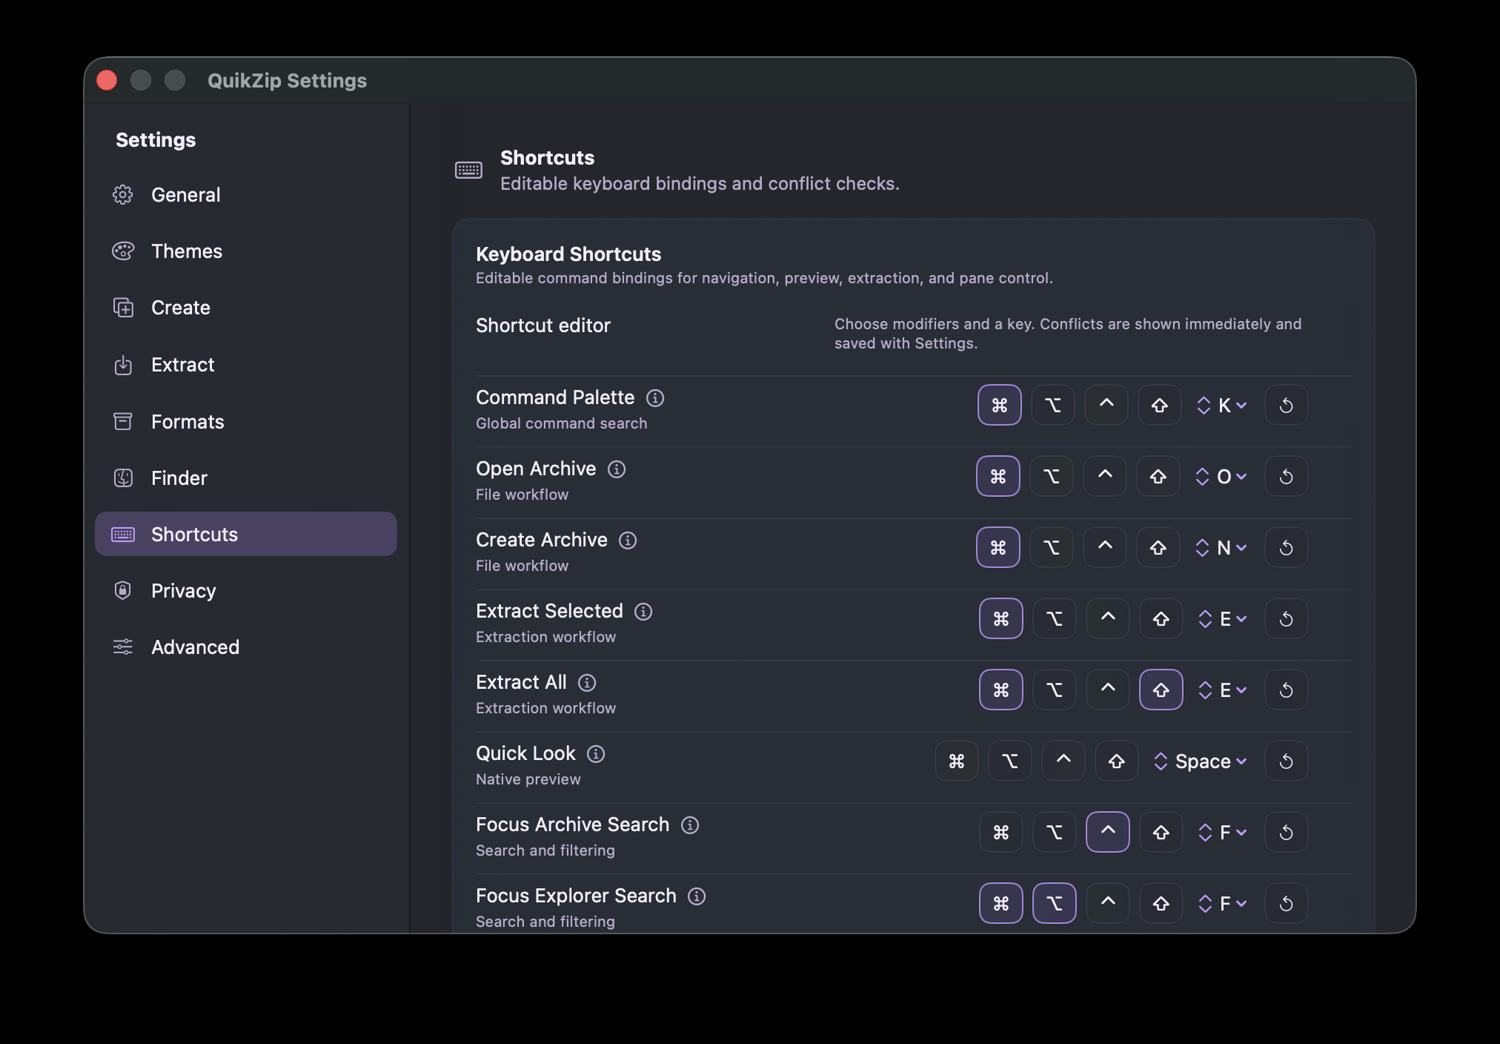Toggle Command modifier for Create Archive

[x=998, y=547]
